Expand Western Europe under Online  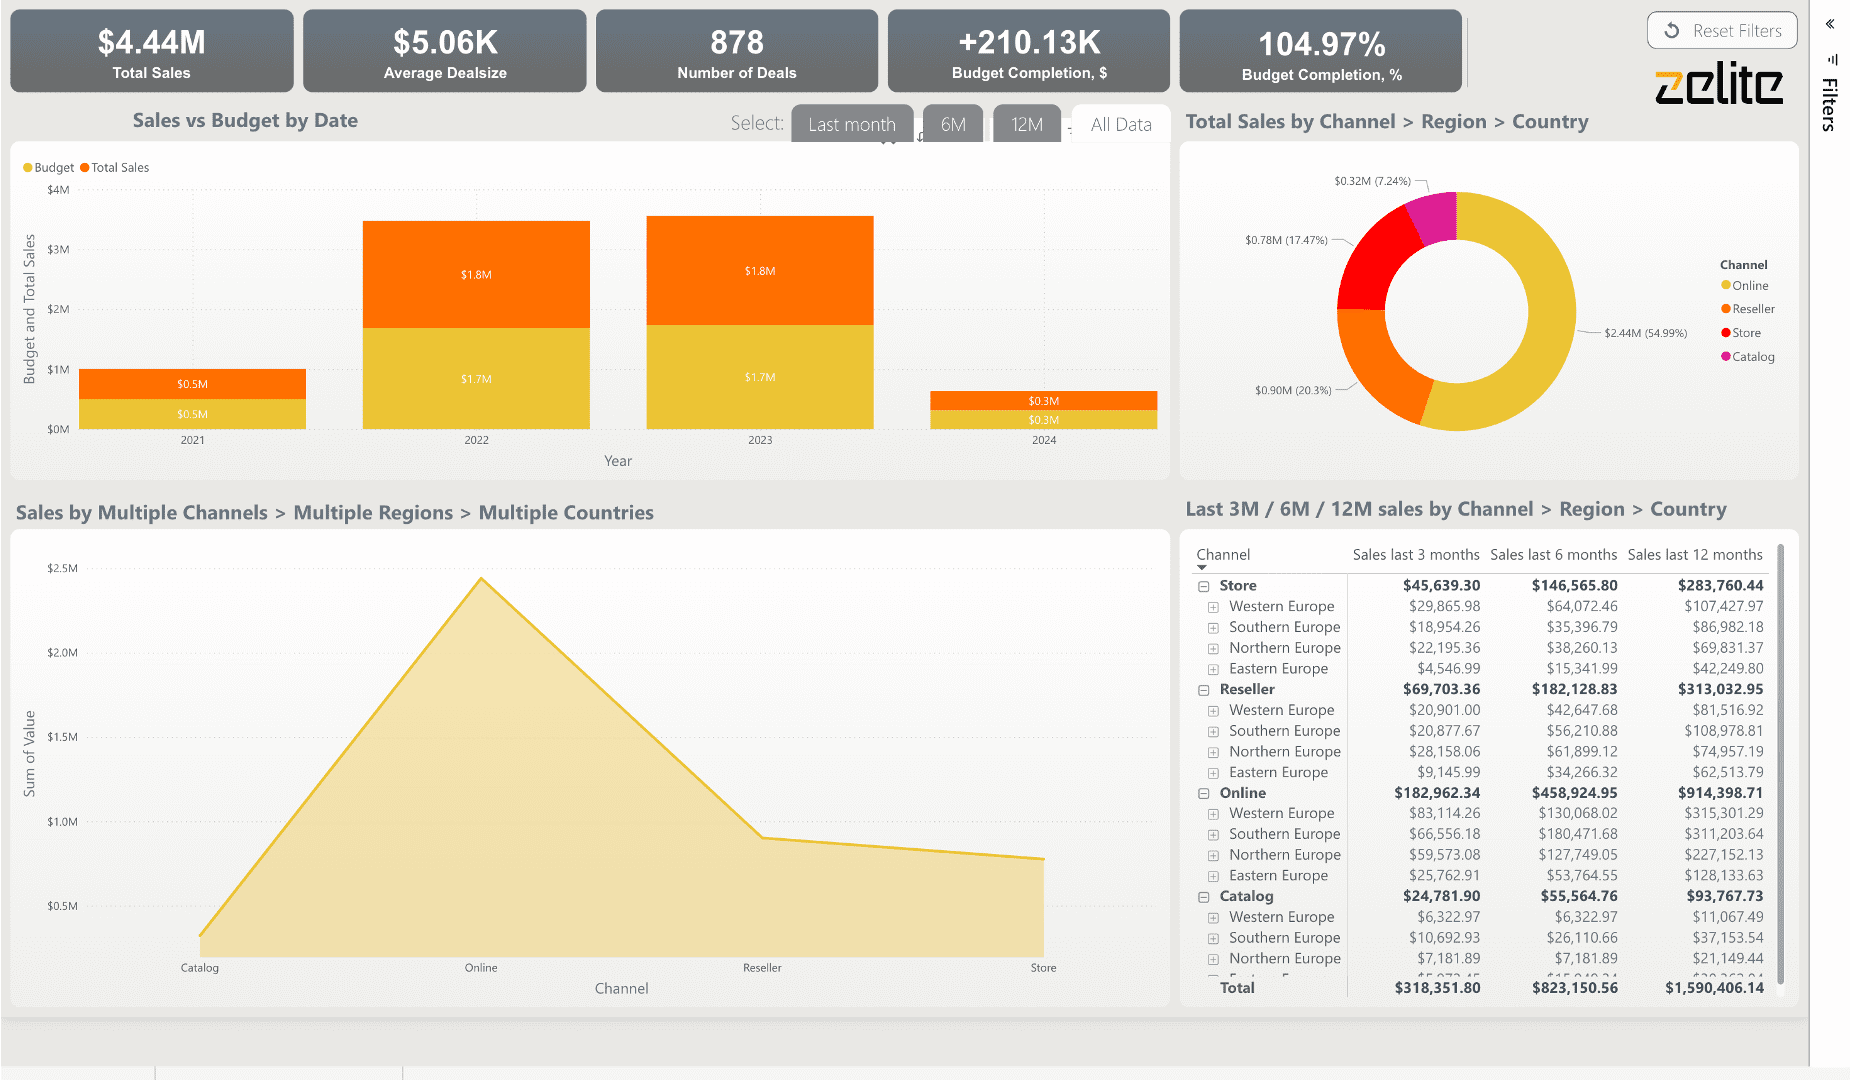tap(1213, 814)
